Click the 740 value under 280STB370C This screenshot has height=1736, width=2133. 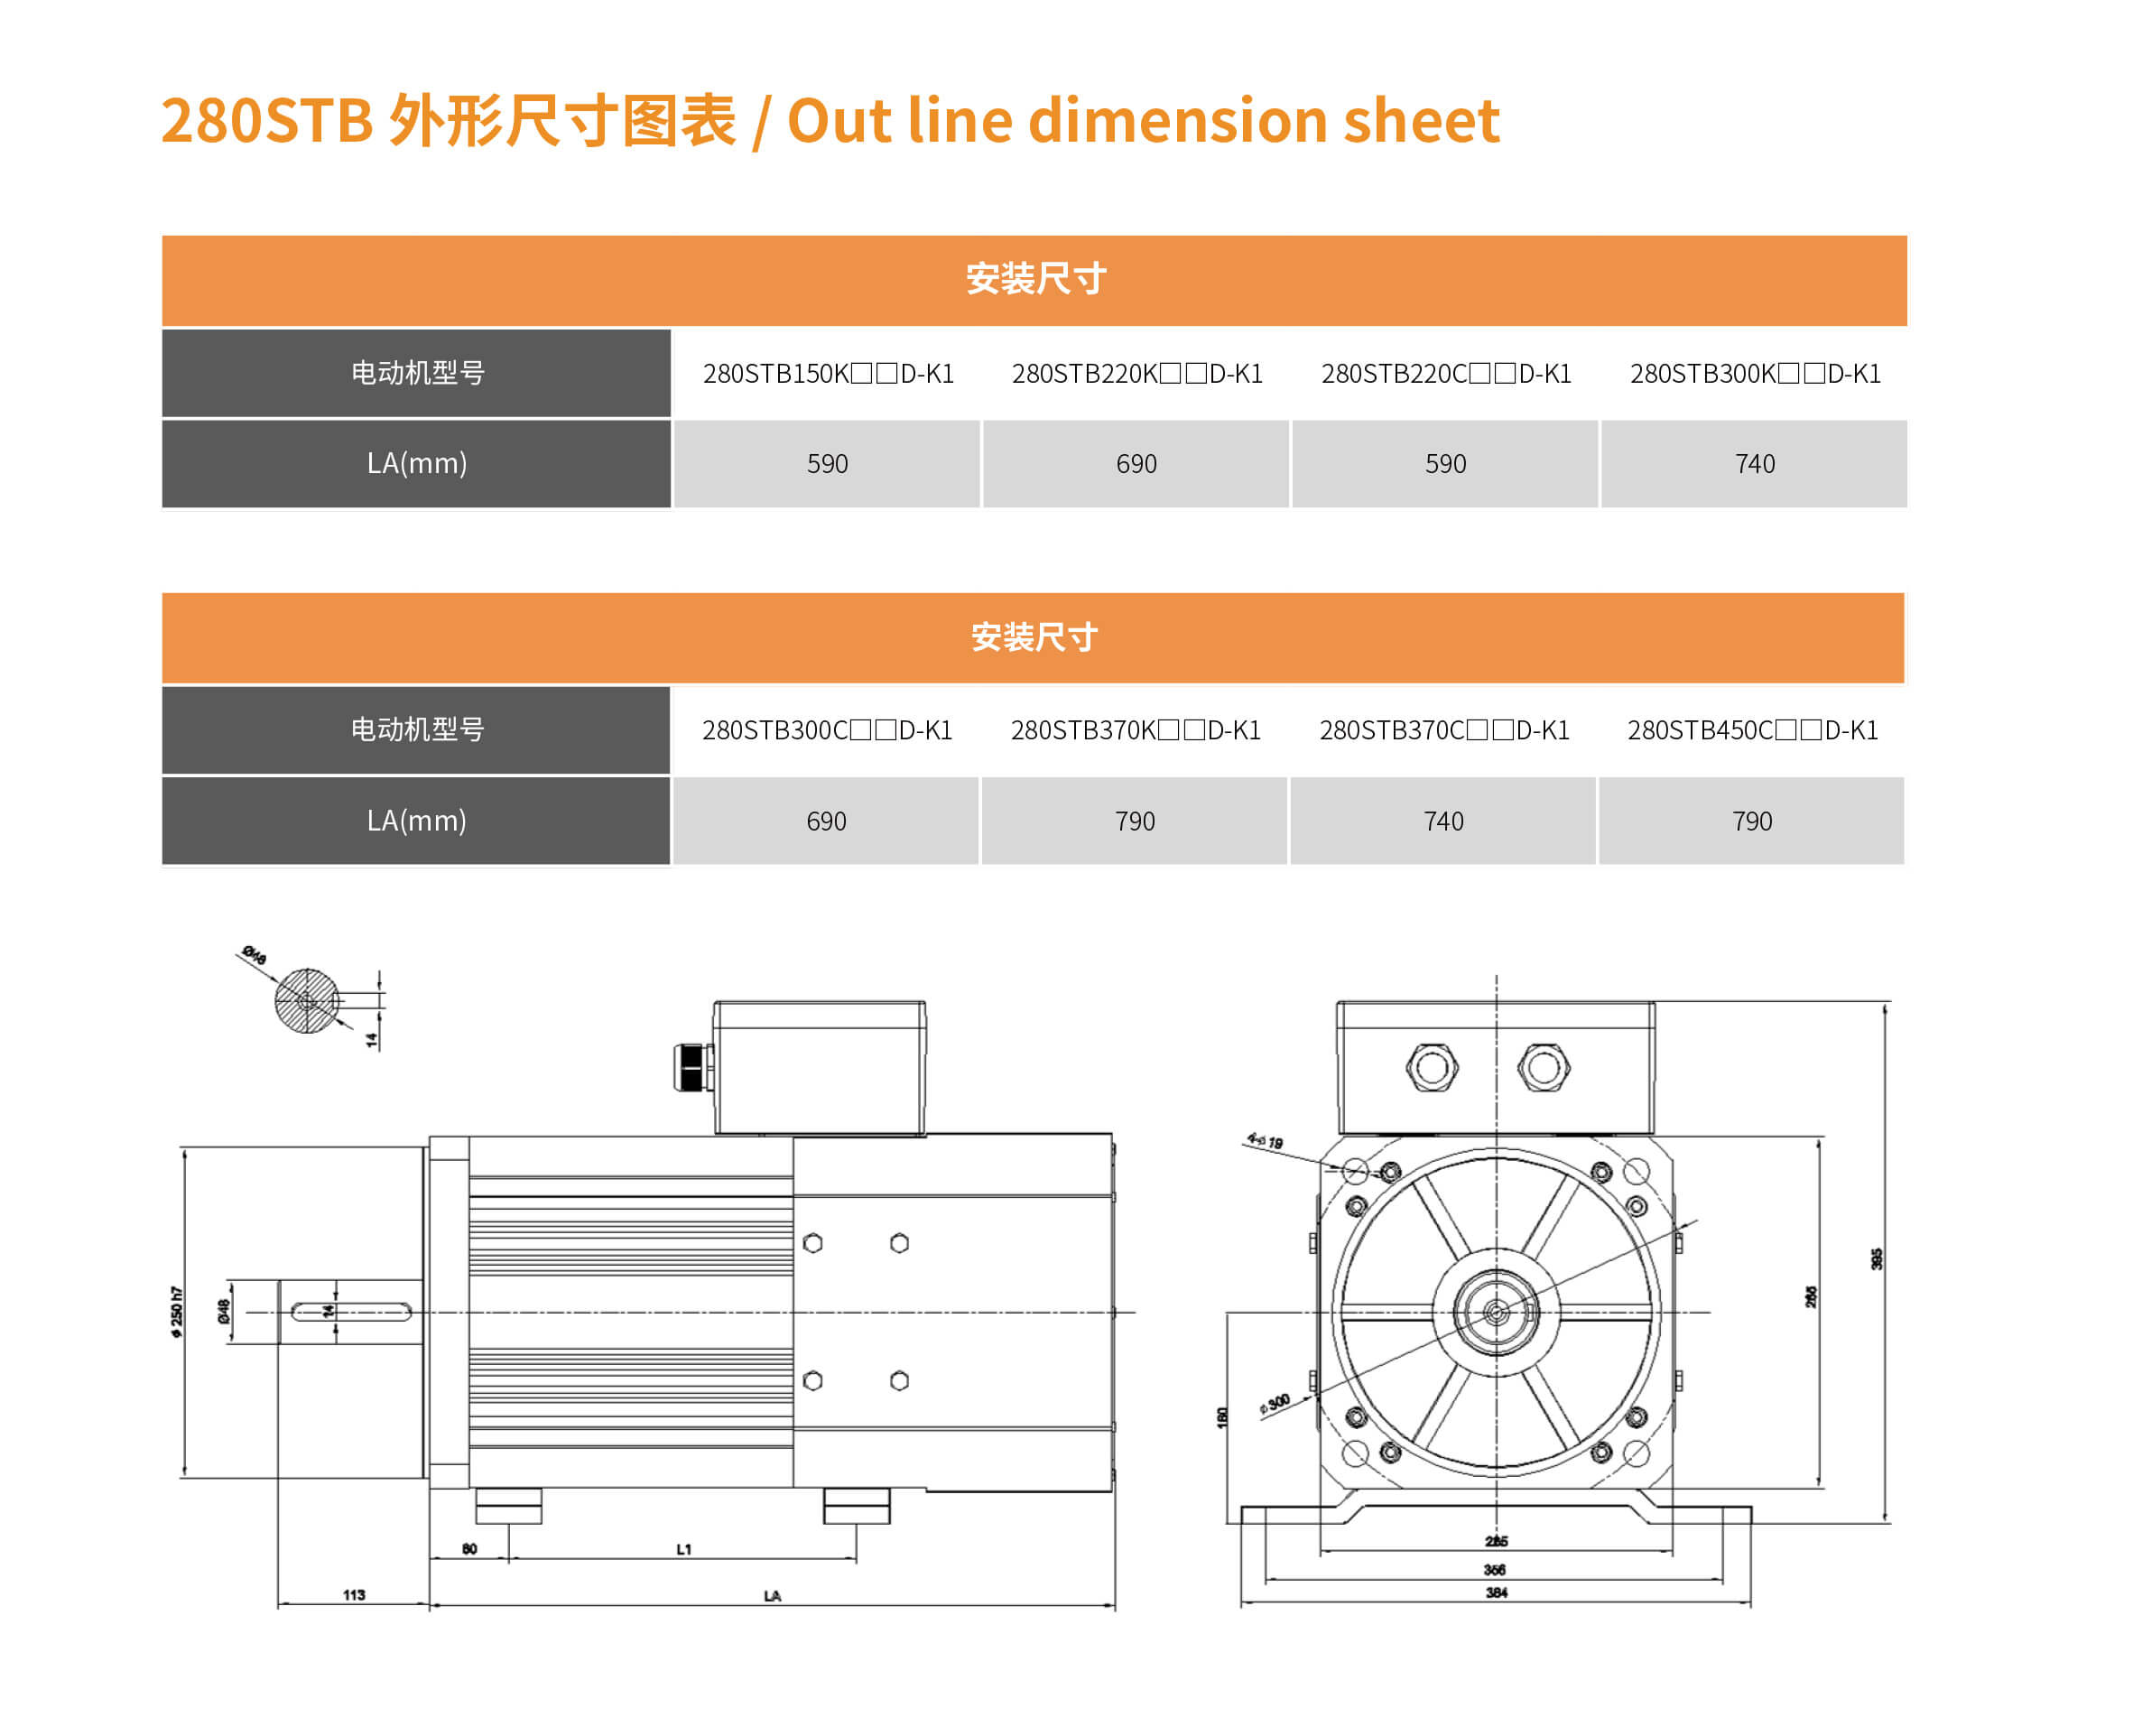[x=1443, y=821]
